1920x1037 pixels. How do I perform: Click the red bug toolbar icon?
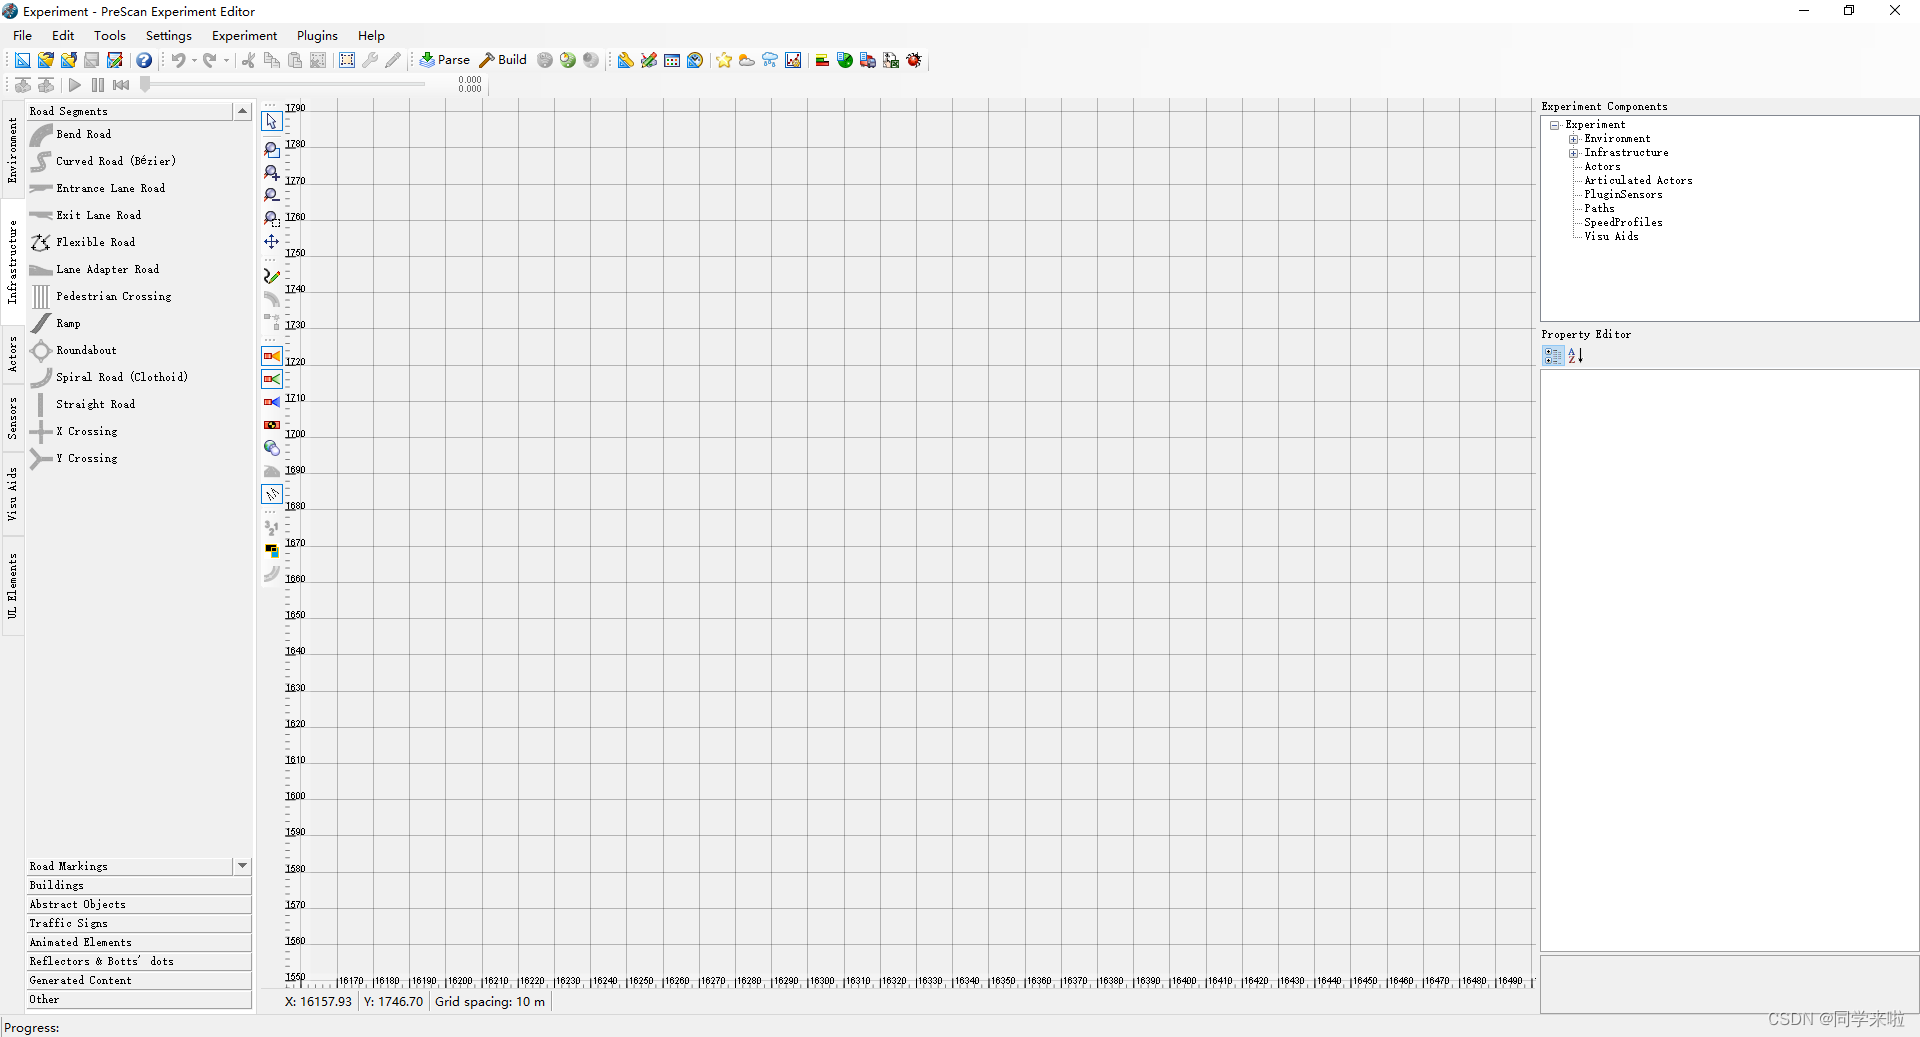[914, 60]
